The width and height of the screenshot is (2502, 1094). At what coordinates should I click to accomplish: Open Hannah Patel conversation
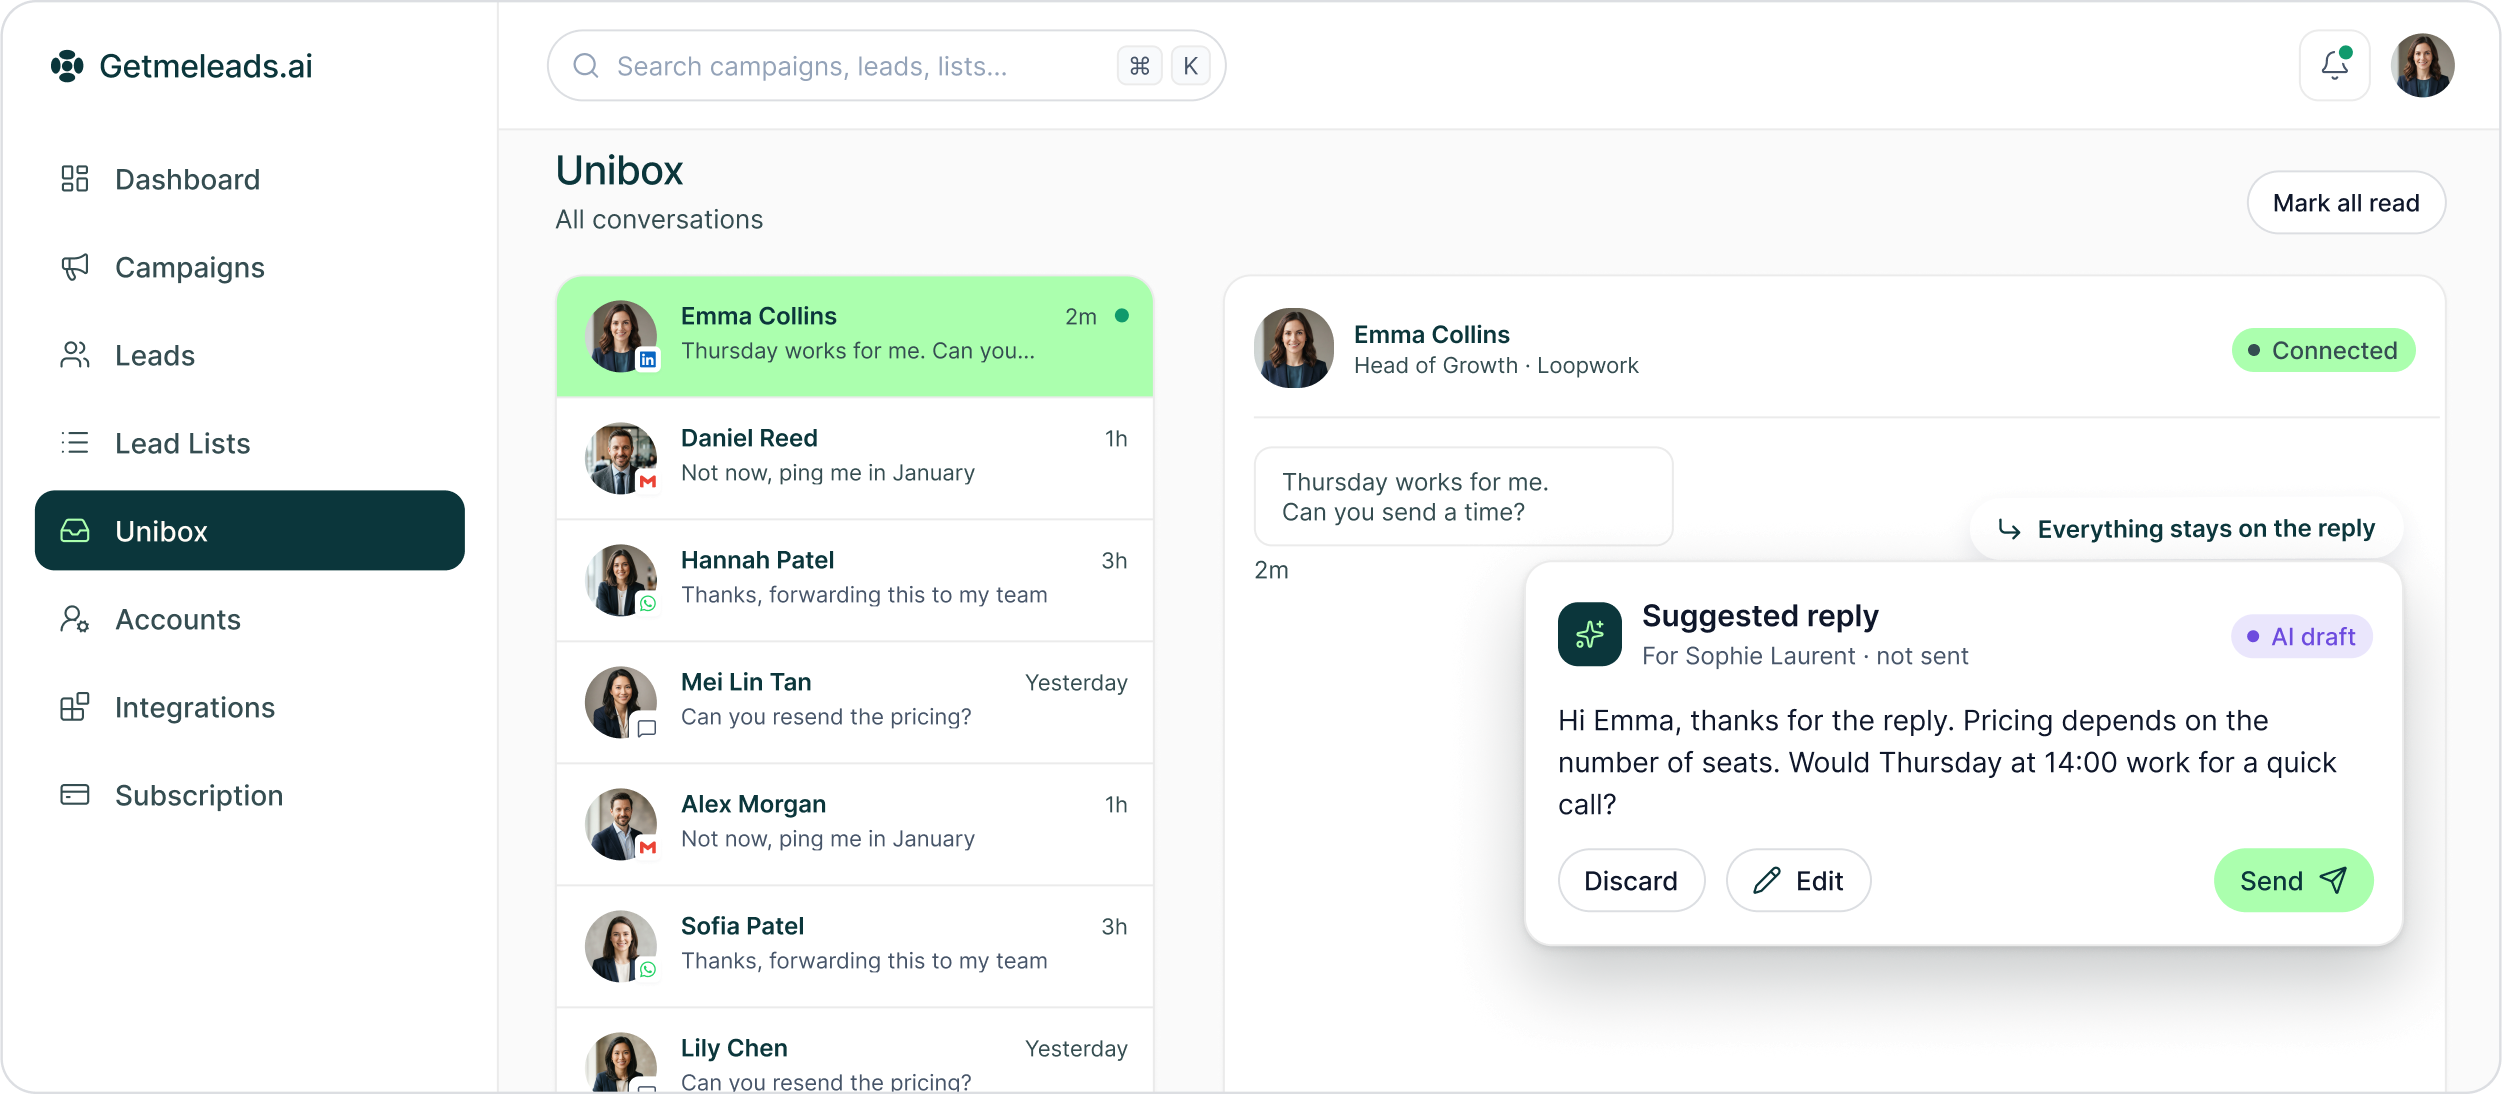click(x=855, y=580)
